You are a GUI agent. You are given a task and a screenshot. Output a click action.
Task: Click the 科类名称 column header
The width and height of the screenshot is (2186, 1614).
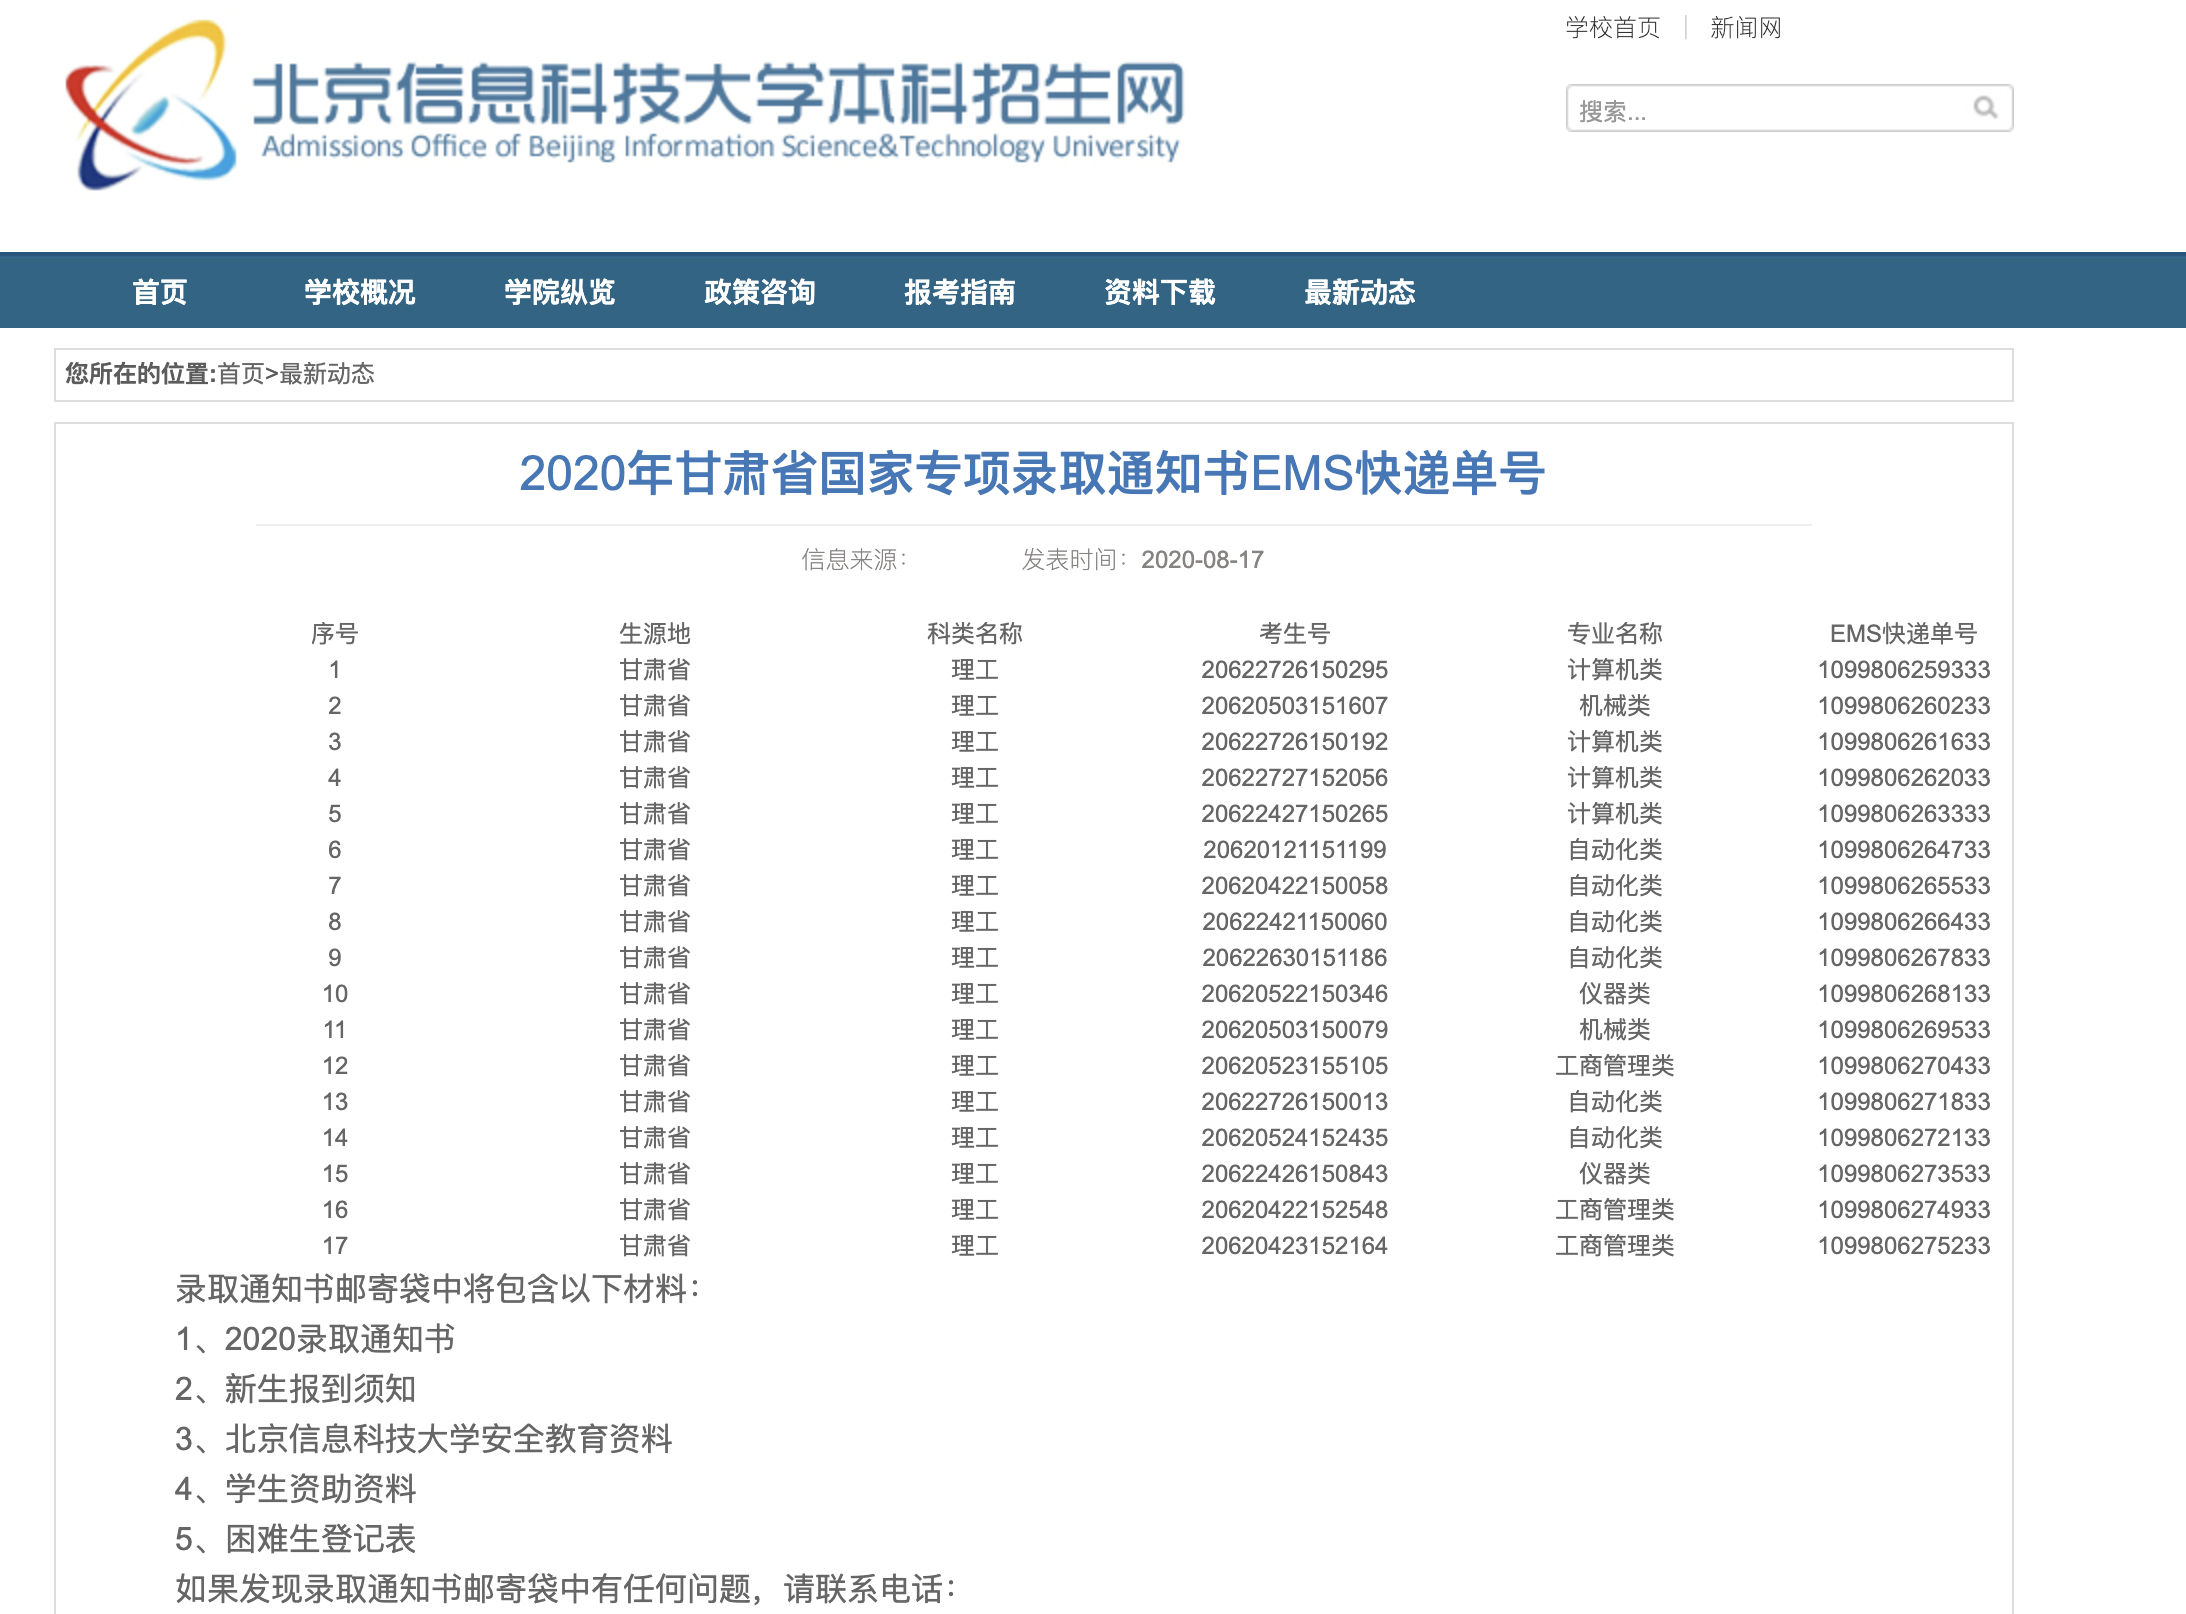pyautogui.click(x=975, y=633)
